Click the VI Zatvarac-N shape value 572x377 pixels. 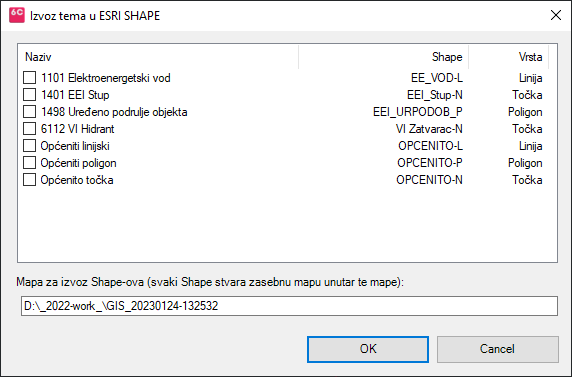(x=429, y=129)
